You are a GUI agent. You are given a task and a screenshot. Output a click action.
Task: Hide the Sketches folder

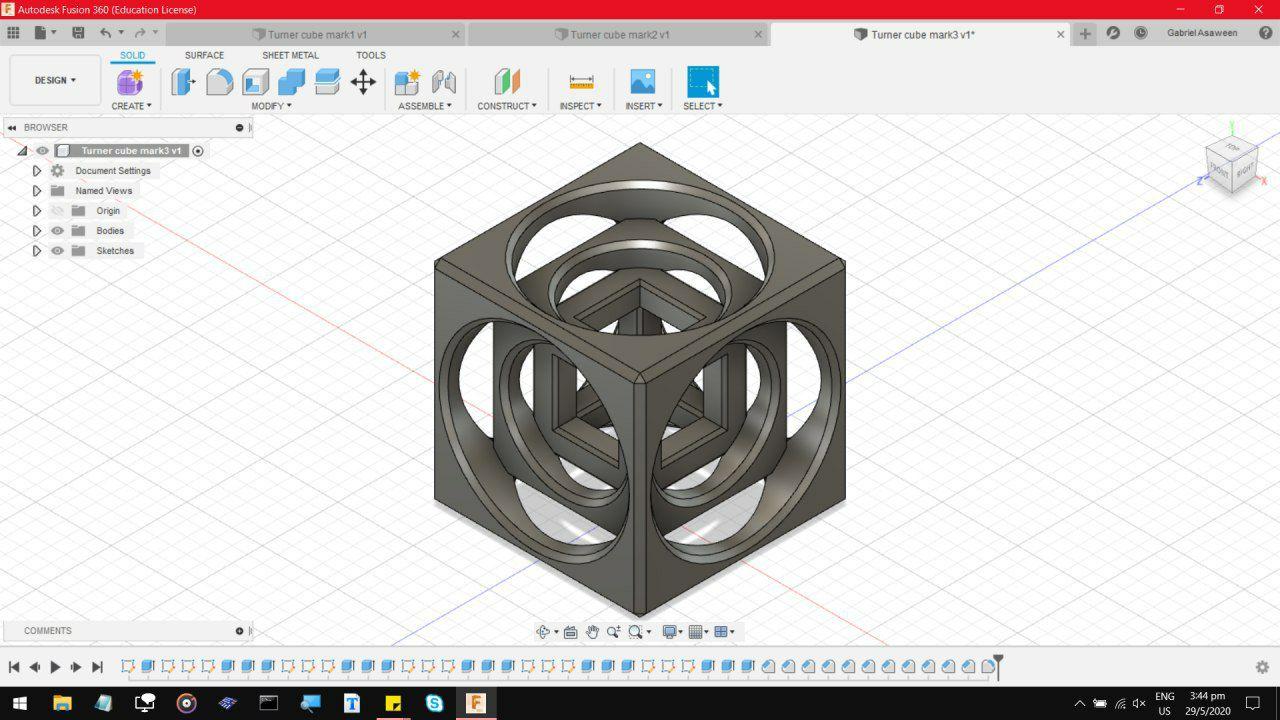coord(57,251)
